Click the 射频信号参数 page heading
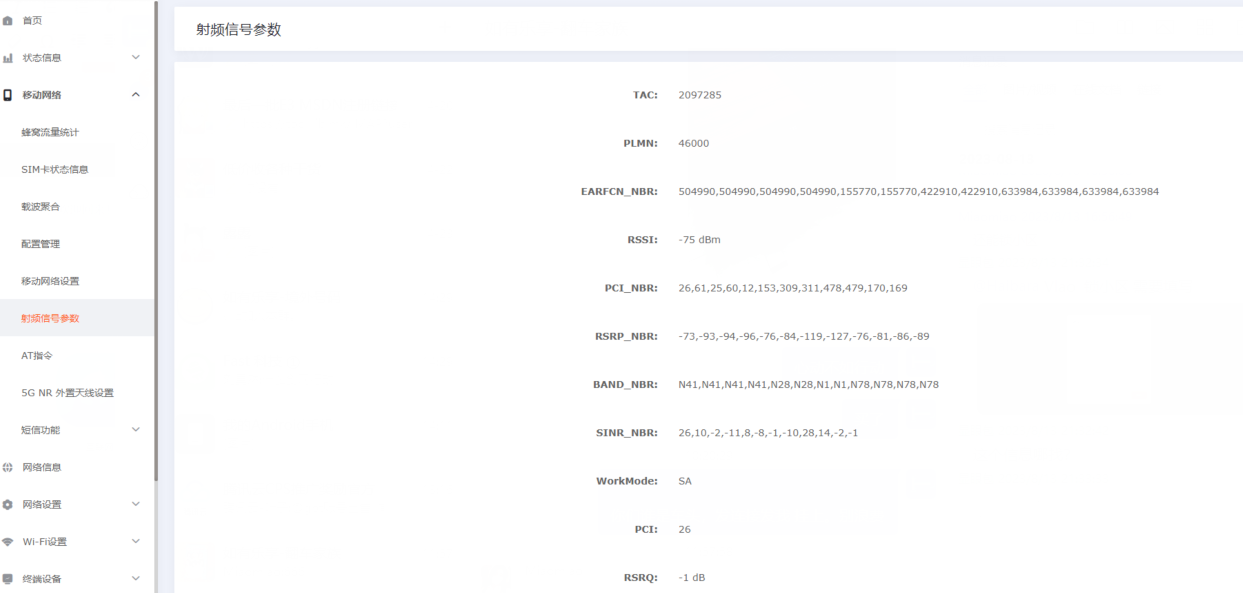This screenshot has width=1243, height=593. [239, 30]
